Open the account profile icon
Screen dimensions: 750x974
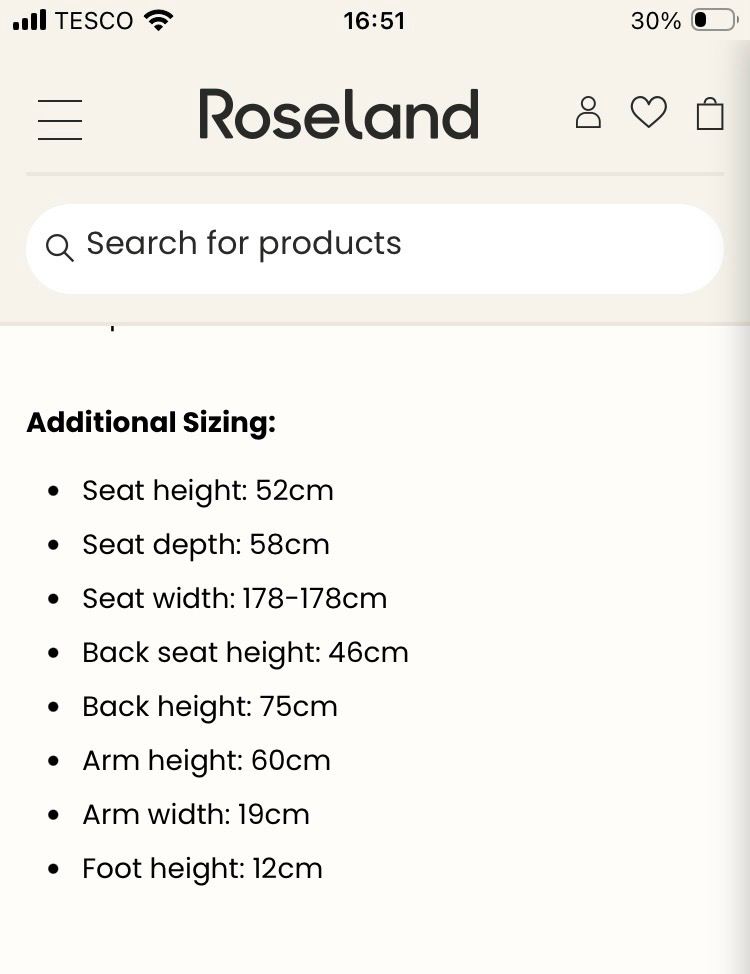coord(588,113)
